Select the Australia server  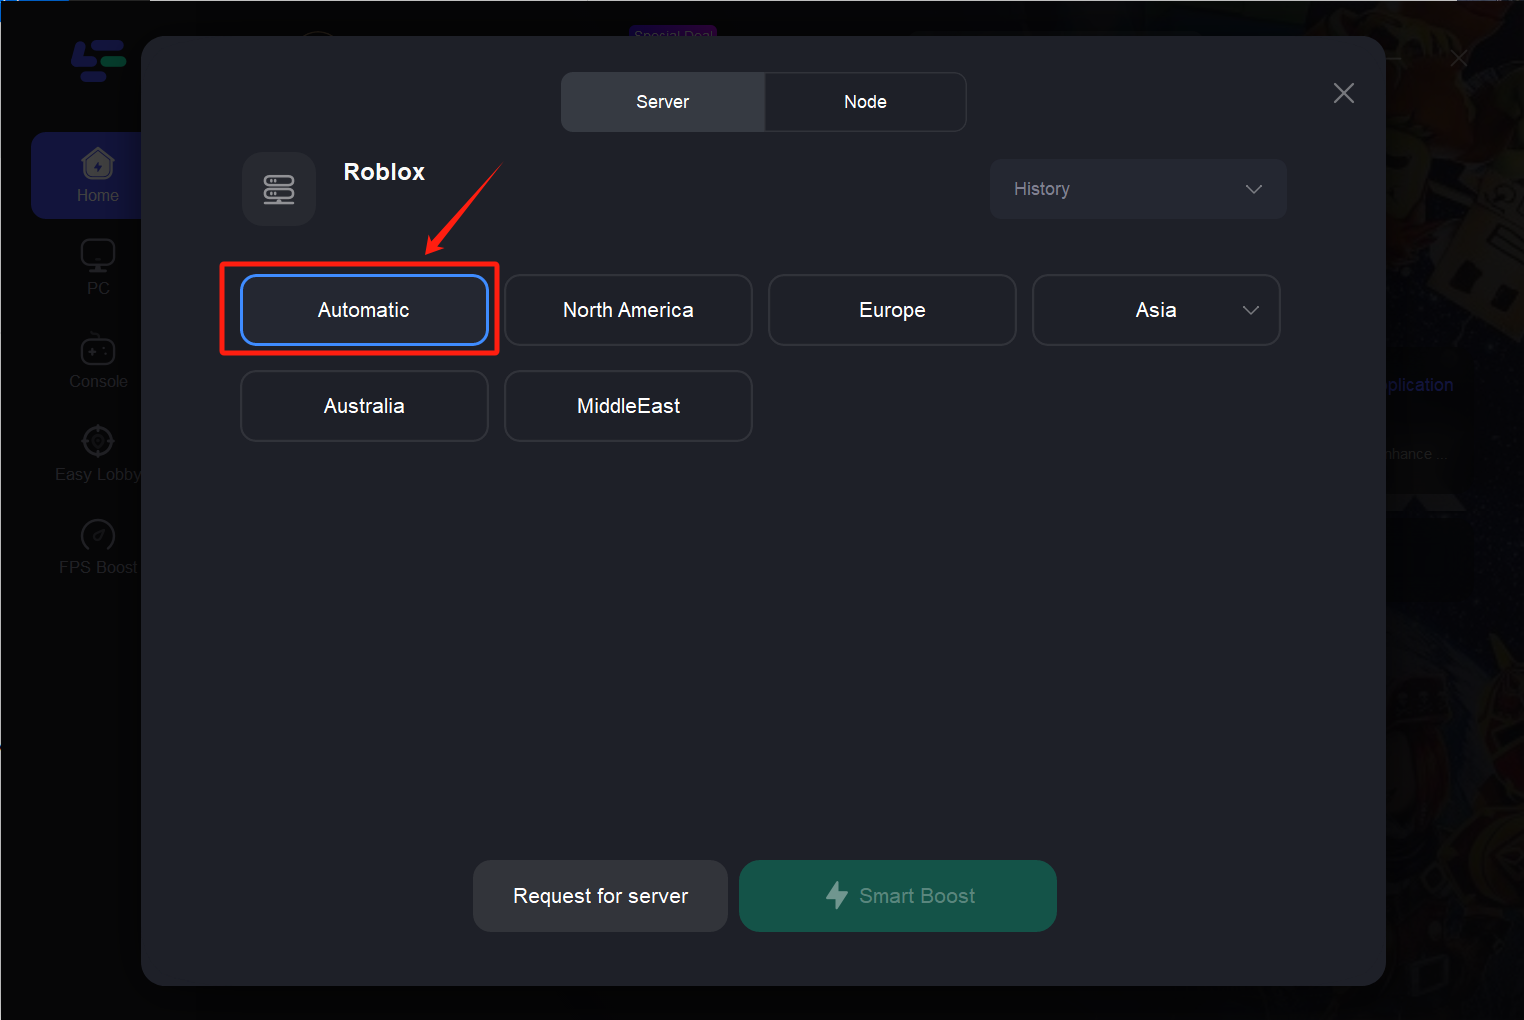click(363, 406)
